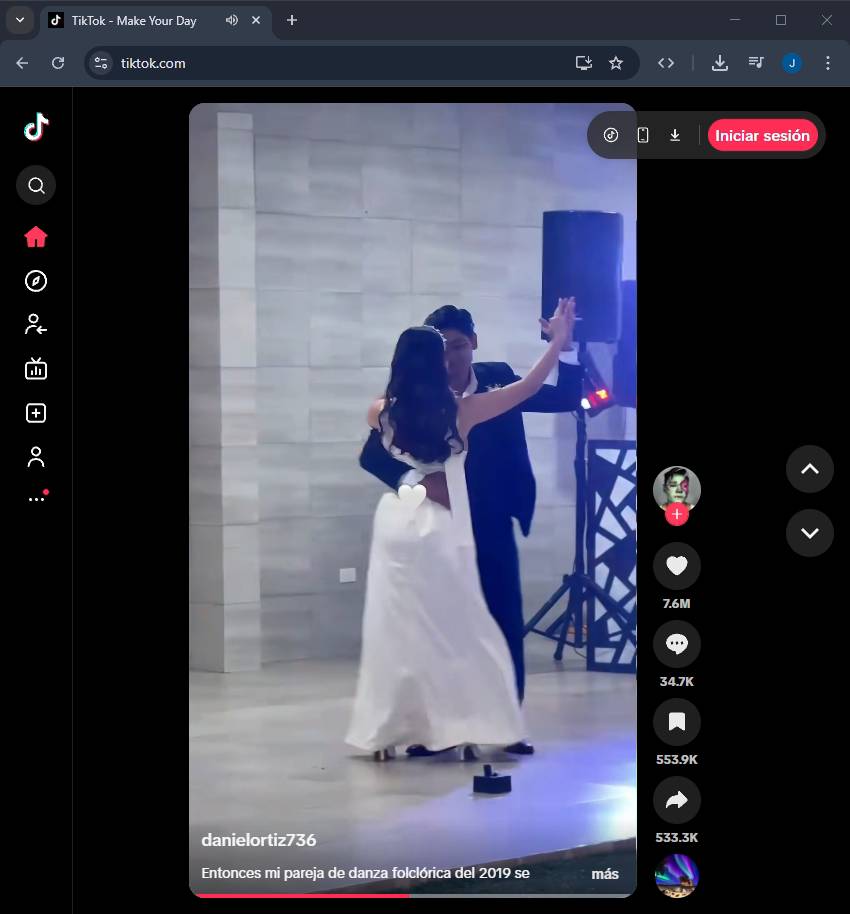Save video to favorites bookmark
This screenshot has height=914, width=850.
[x=676, y=722]
